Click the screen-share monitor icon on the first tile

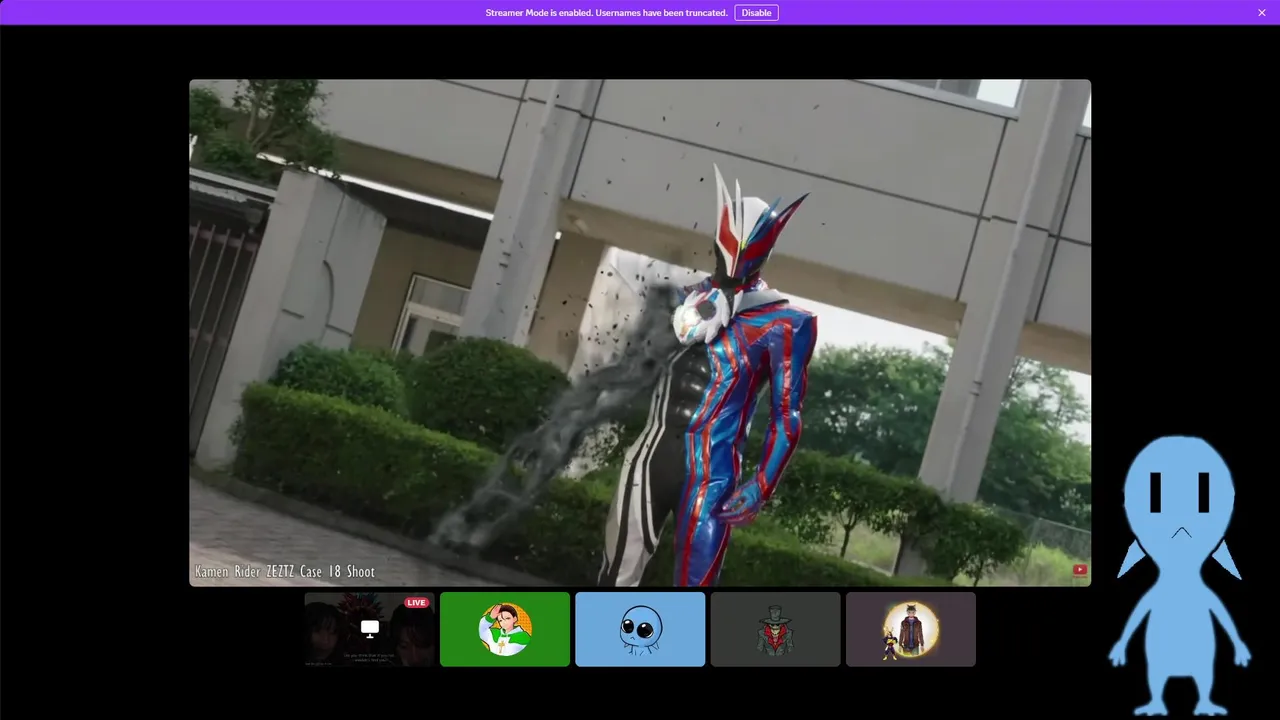370,629
